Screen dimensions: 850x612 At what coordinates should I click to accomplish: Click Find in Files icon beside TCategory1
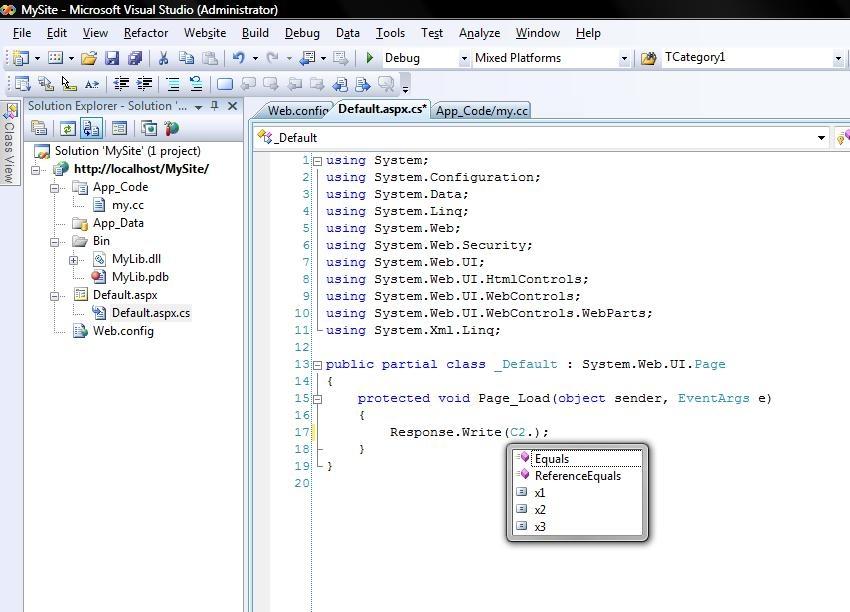pyautogui.click(x=648, y=58)
